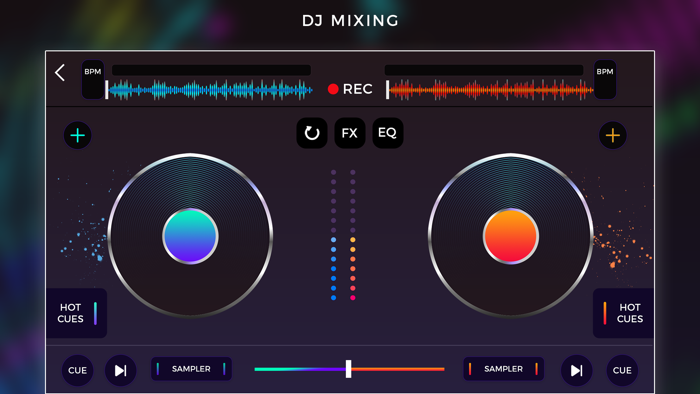
Task: Click the blue left deck waveform
Action: pyautogui.click(x=210, y=90)
